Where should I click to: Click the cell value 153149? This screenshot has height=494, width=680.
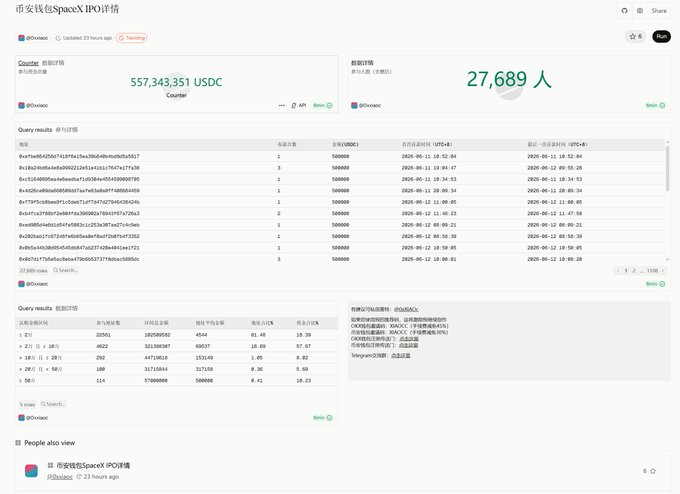pos(204,358)
